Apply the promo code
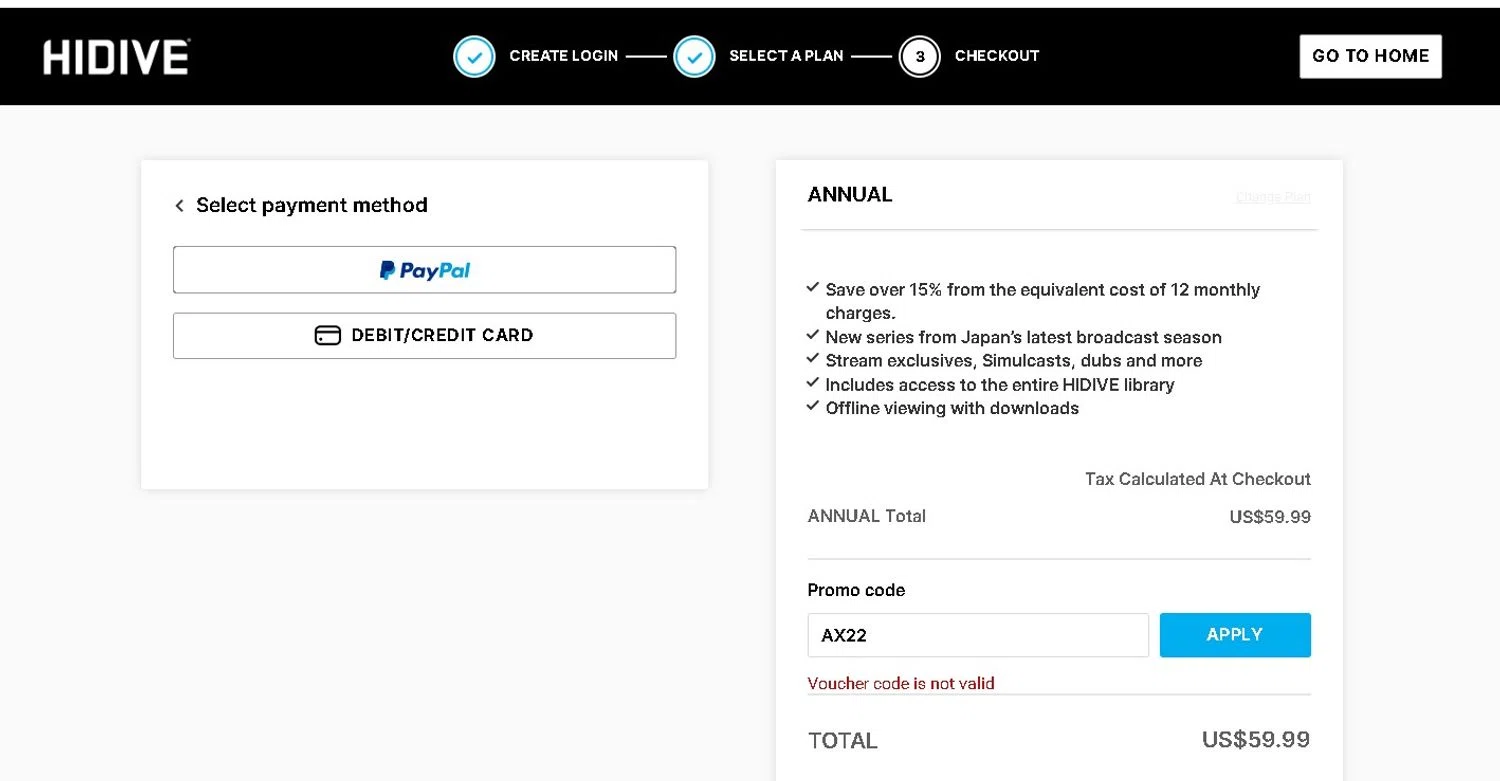 point(1234,635)
